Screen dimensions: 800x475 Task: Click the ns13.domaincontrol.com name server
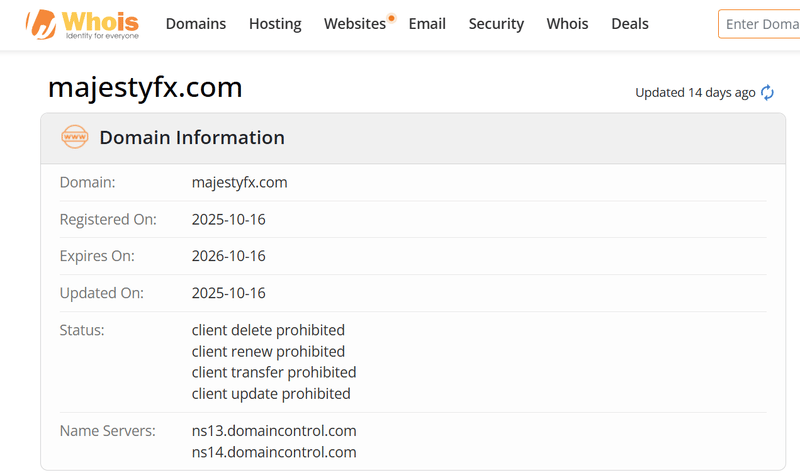click(x=274, y=431)
